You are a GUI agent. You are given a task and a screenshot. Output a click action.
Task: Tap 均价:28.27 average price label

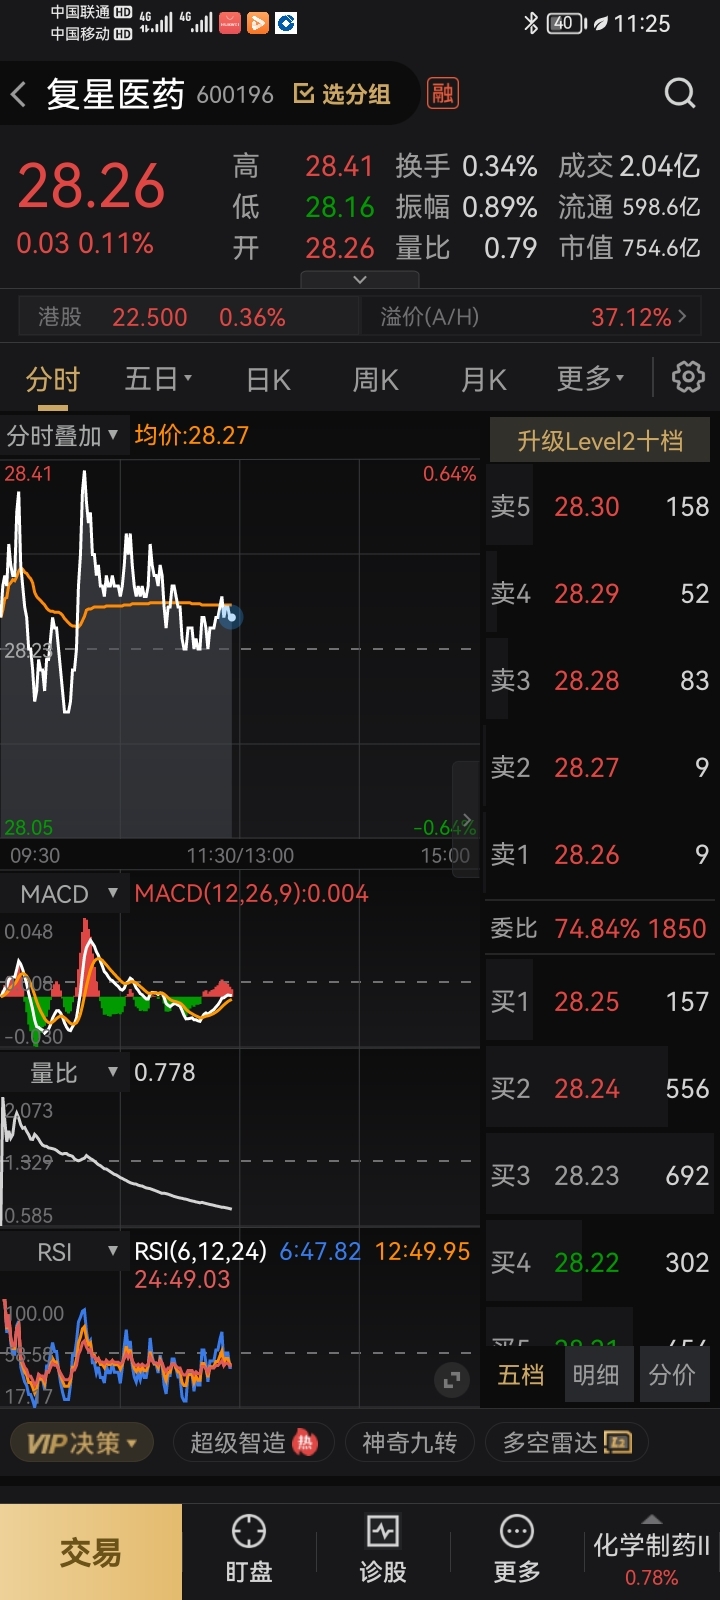192,436
